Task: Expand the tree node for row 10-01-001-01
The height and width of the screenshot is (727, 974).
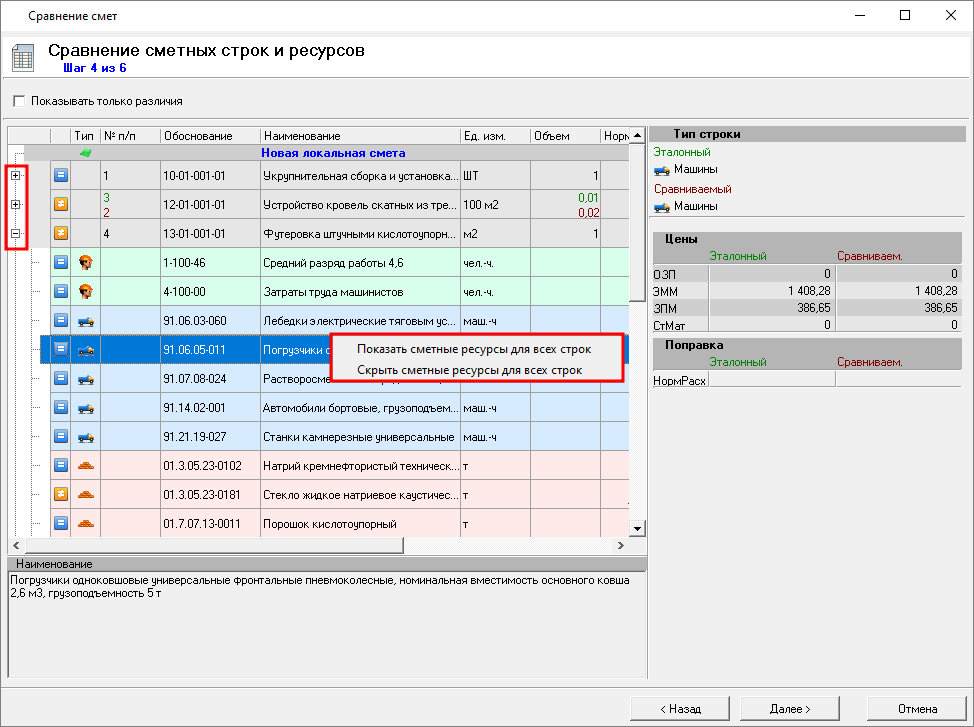Action: pos(15,175)
